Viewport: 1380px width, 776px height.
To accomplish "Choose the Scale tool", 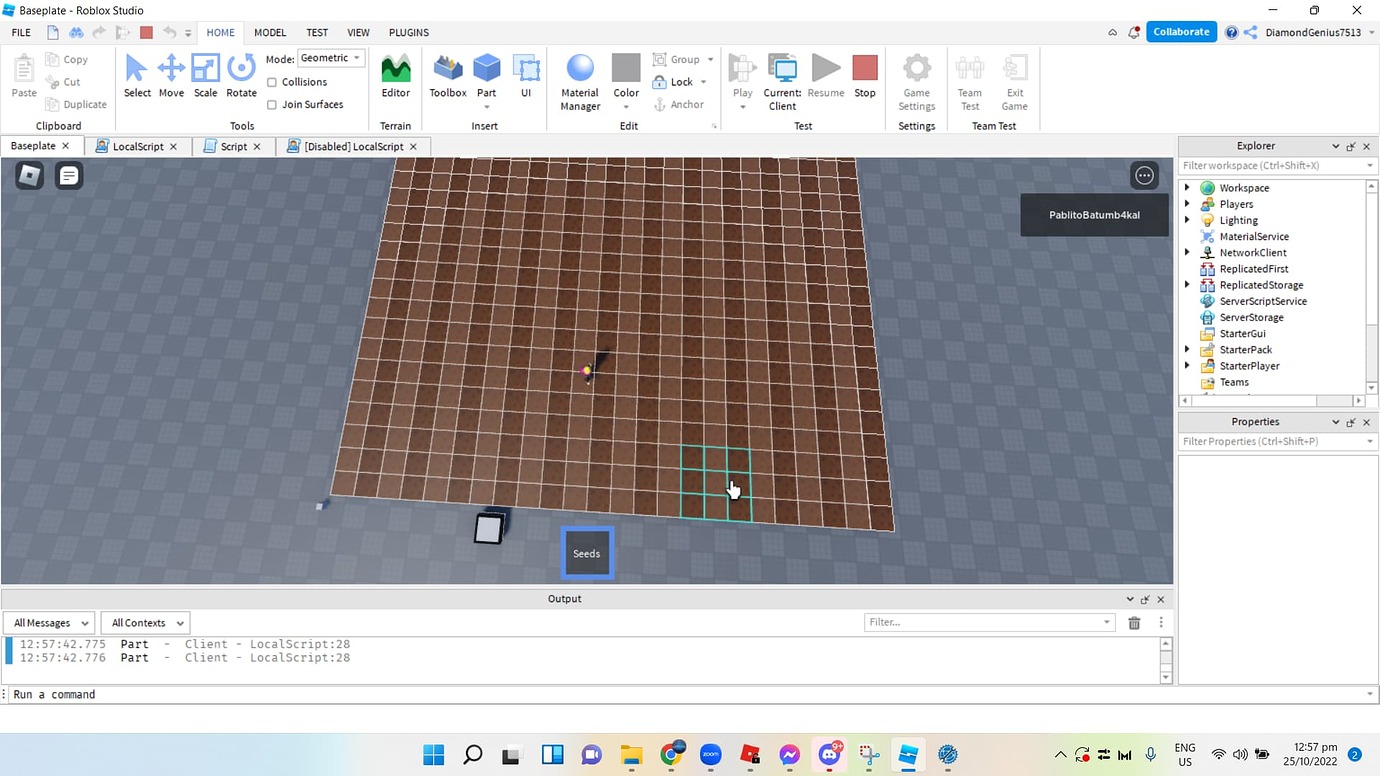I will tap(205, 76).
